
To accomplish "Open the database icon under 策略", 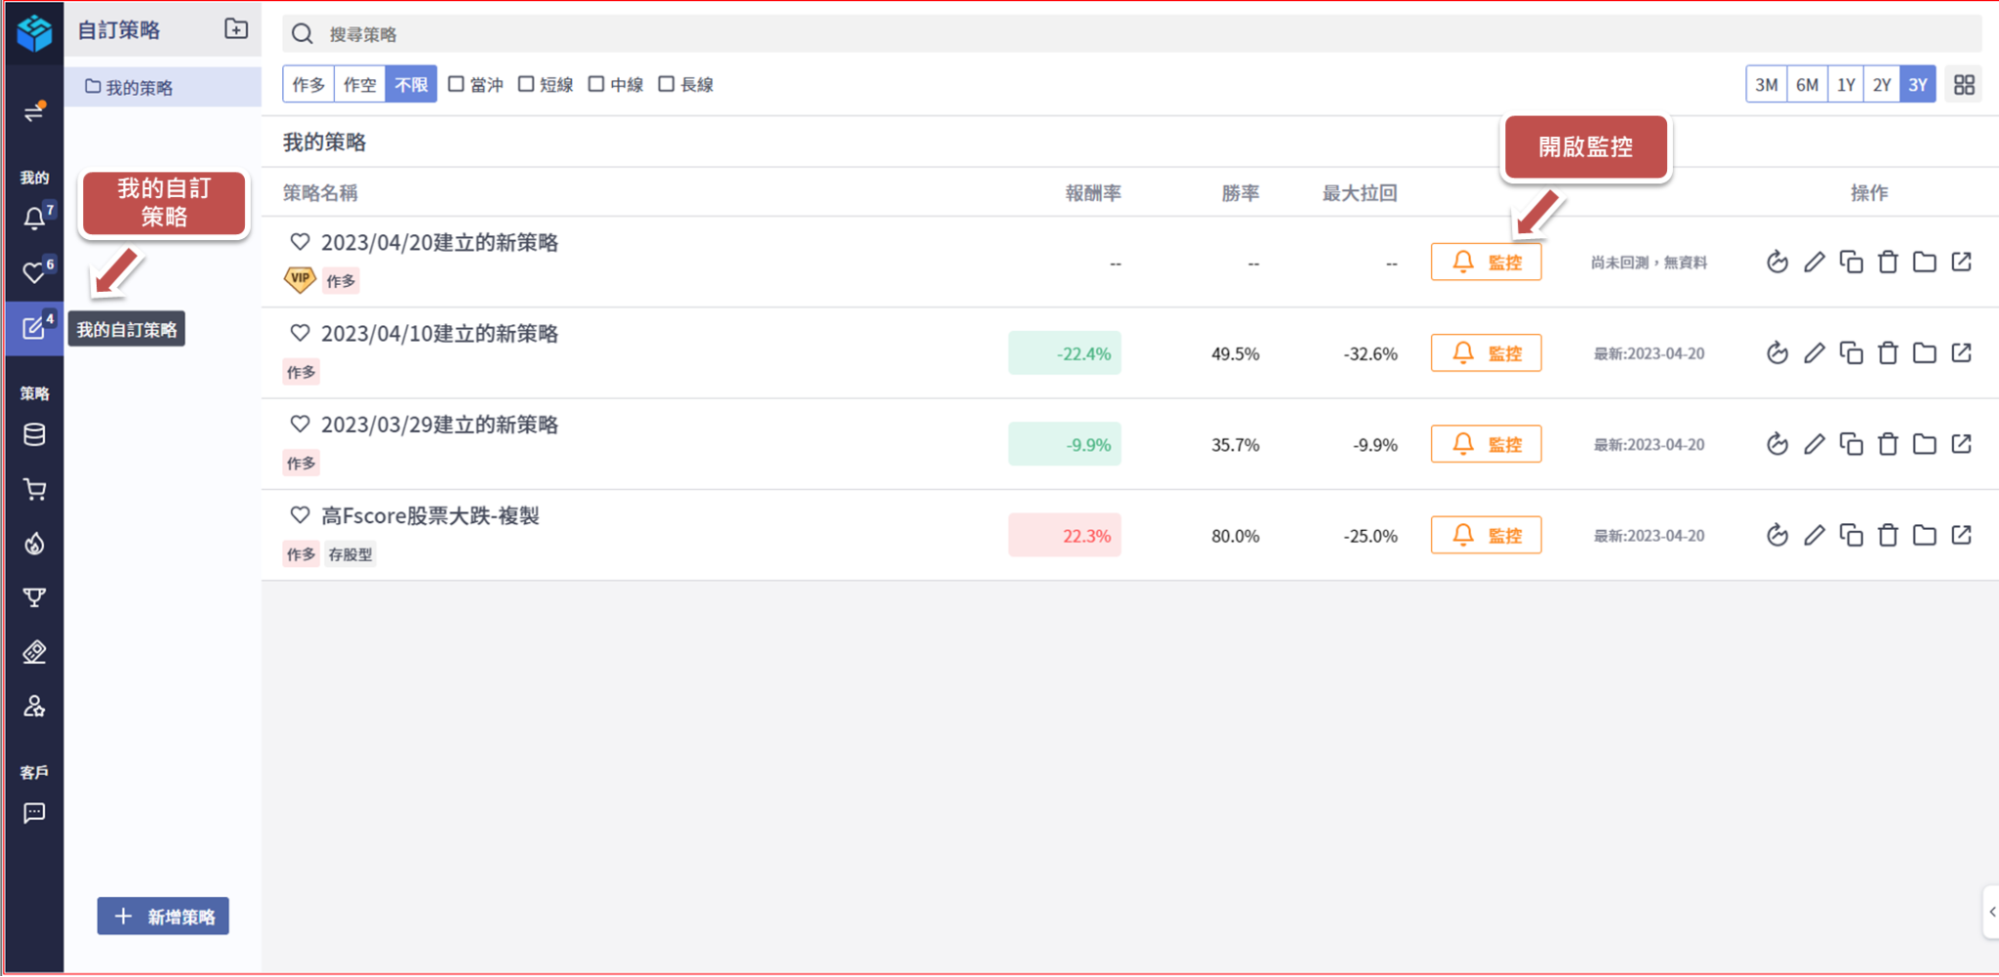I will pyautogui.click(x=34, y=435).
